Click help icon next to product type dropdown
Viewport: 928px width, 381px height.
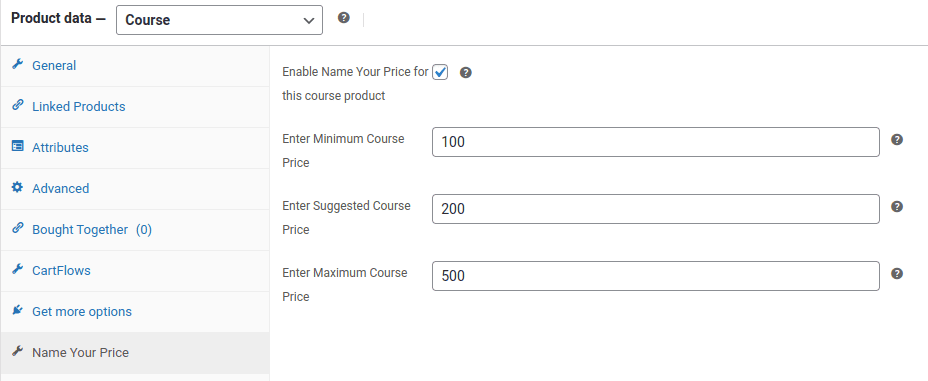click(x=344, y=18)
